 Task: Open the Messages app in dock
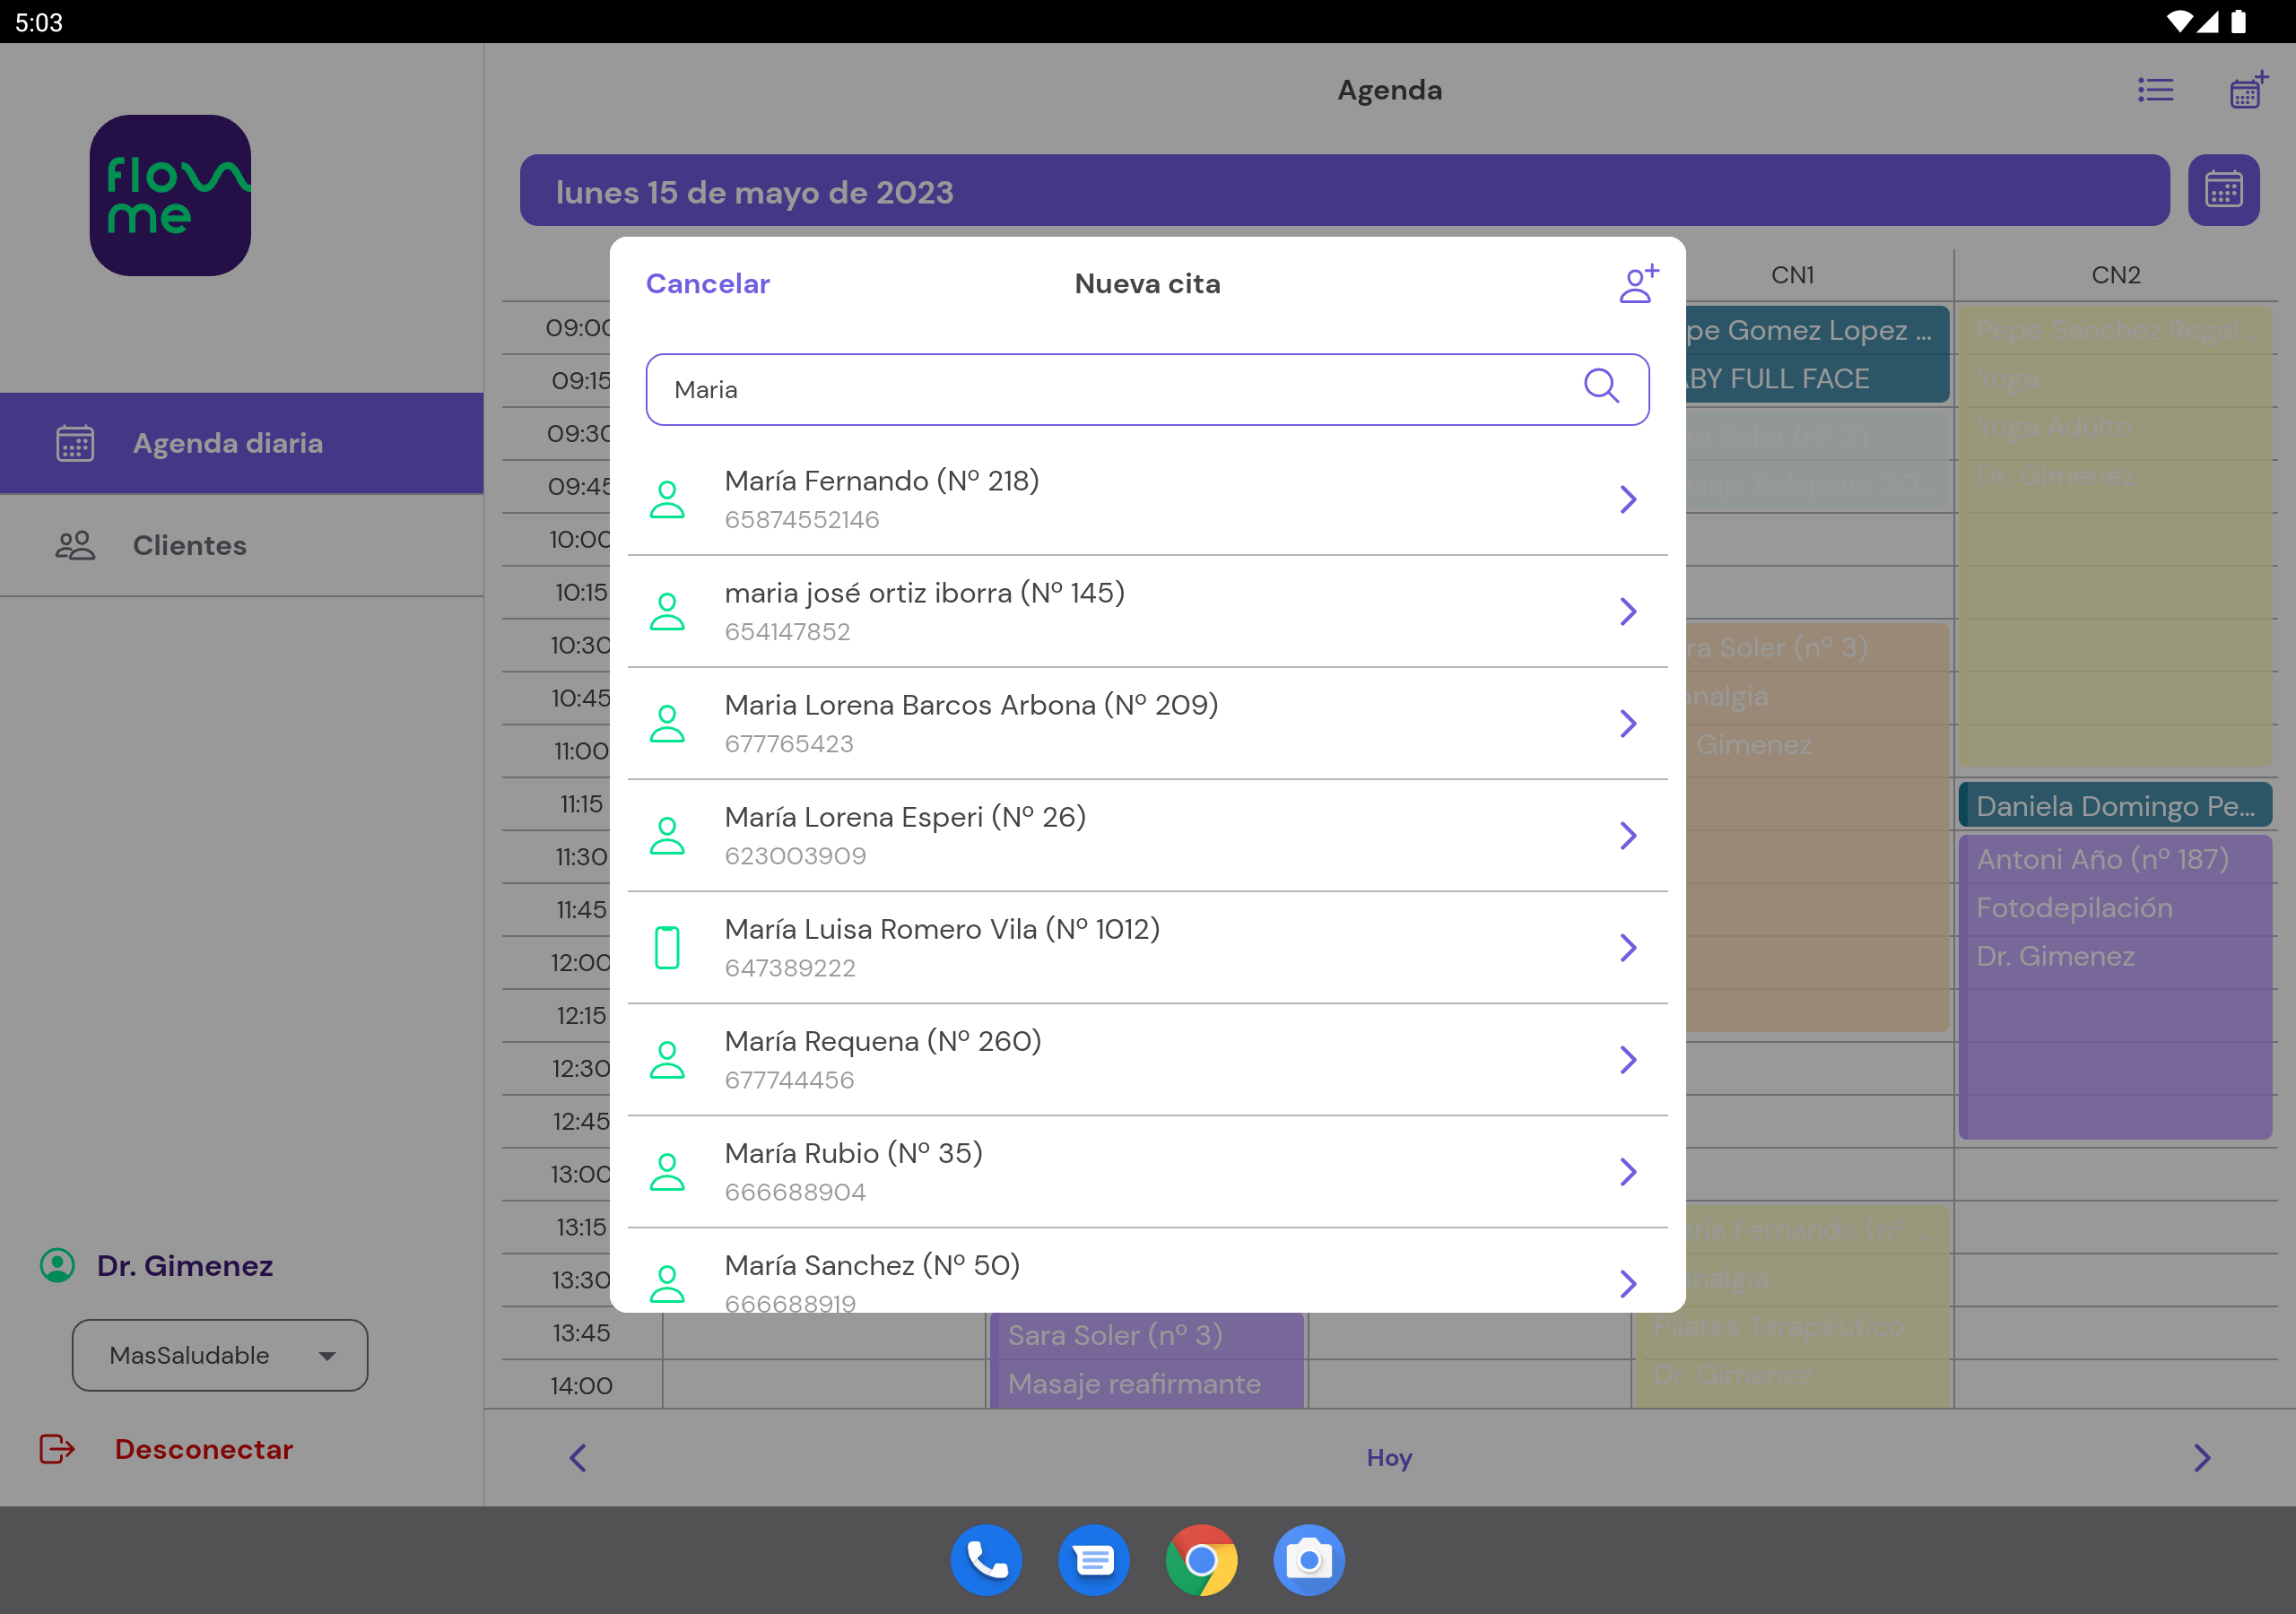tap(1094, 1560)
